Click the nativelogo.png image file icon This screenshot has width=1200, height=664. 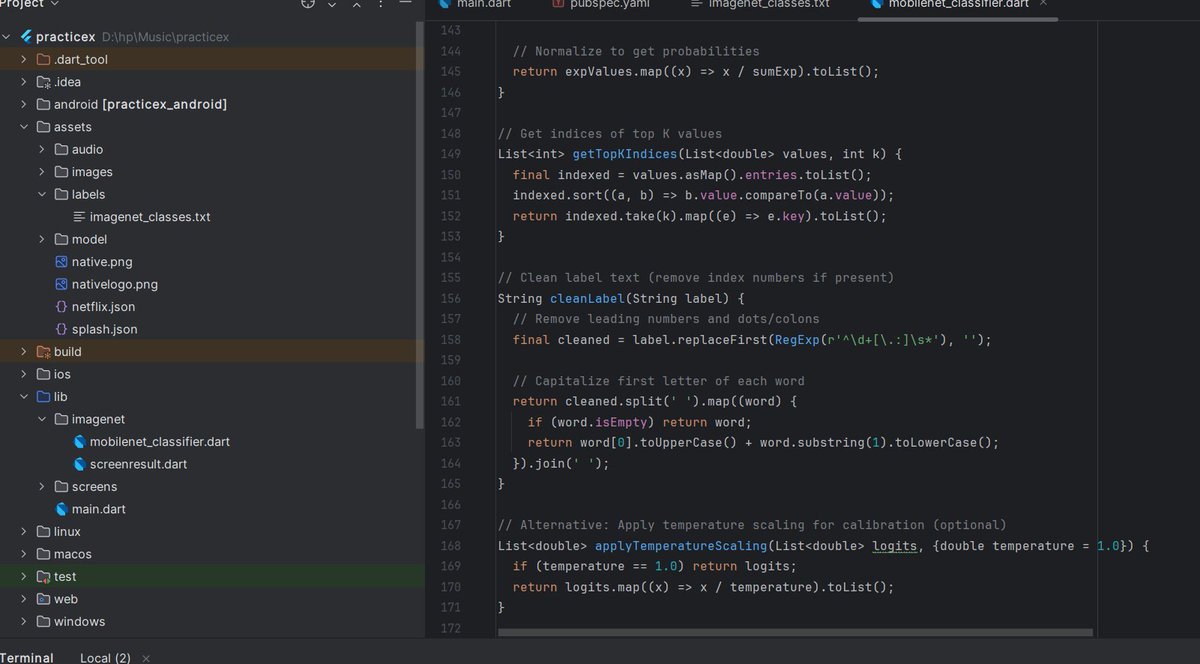click(61, 284)
